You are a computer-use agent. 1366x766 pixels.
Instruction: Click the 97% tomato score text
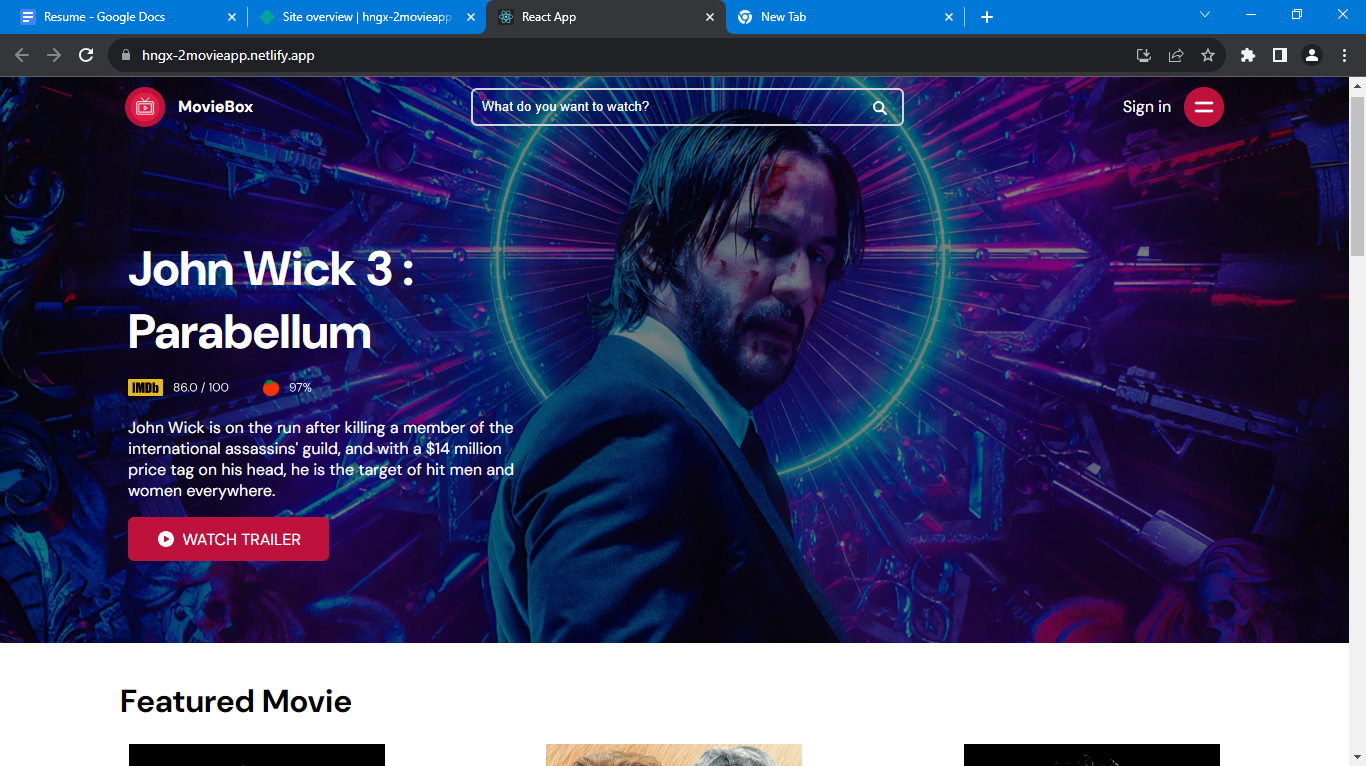[x=301, y=388]
